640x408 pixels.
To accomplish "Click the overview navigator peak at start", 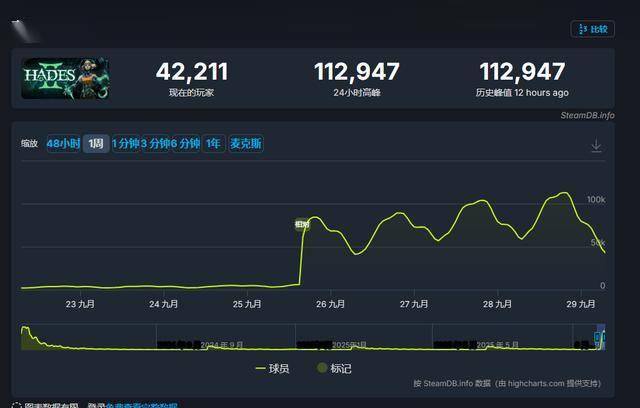I will [25, 328].
